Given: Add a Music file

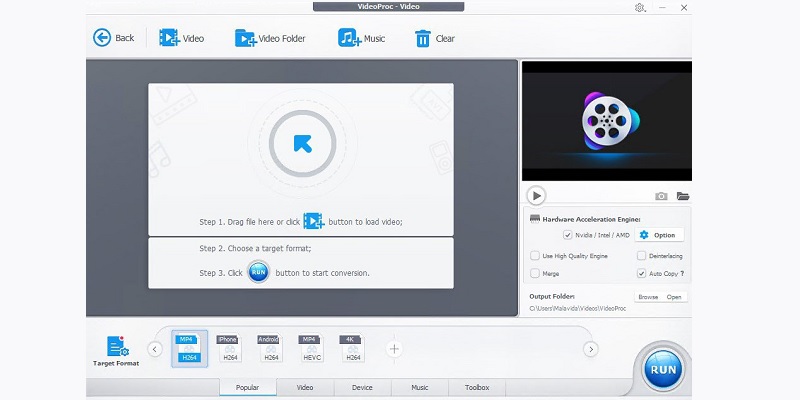Looking at the screenshot, I should pyautogui.click(x=361, y=38).
